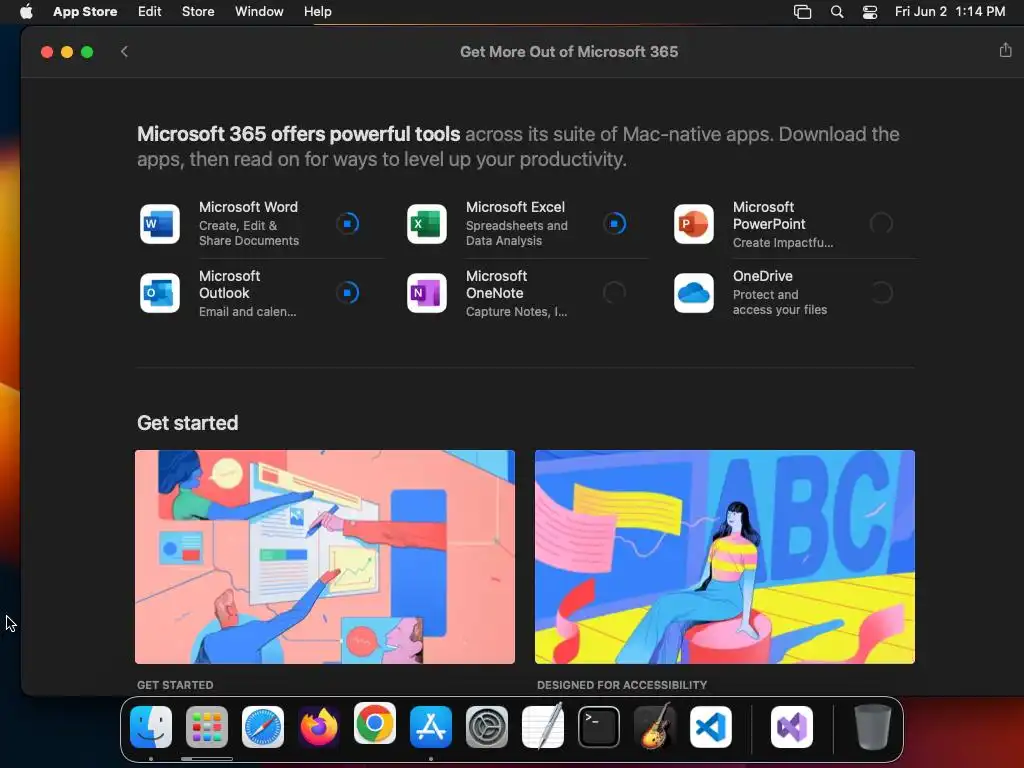Open TextEdit from the dock

click(x=543, y=726)
